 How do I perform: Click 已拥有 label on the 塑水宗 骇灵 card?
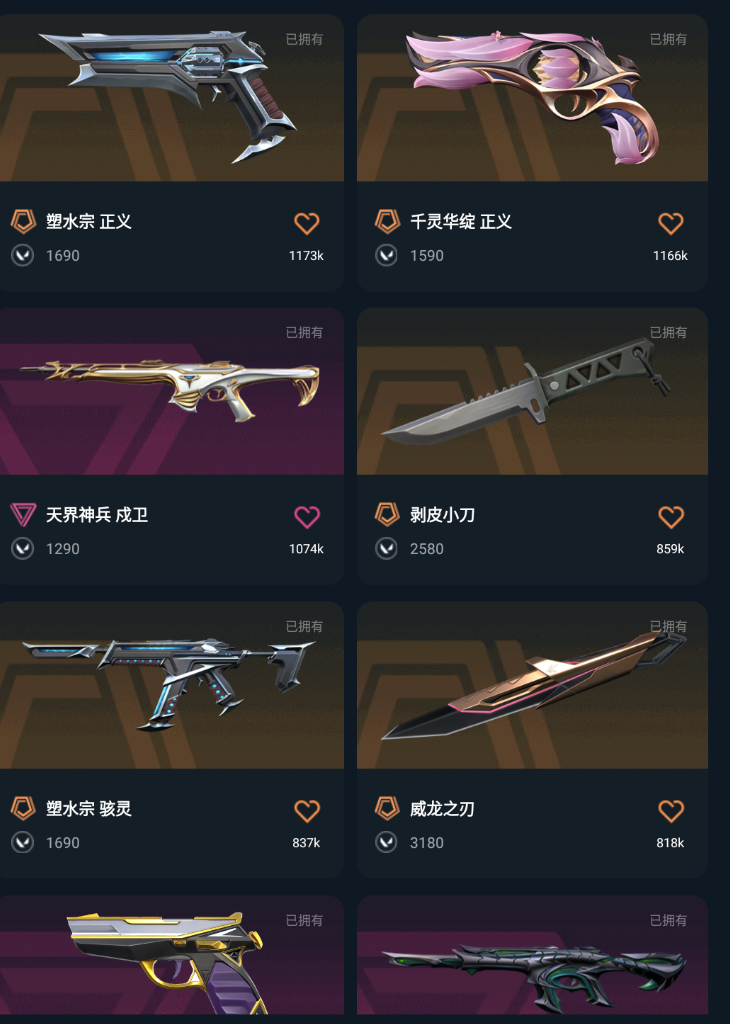(304, 626)
